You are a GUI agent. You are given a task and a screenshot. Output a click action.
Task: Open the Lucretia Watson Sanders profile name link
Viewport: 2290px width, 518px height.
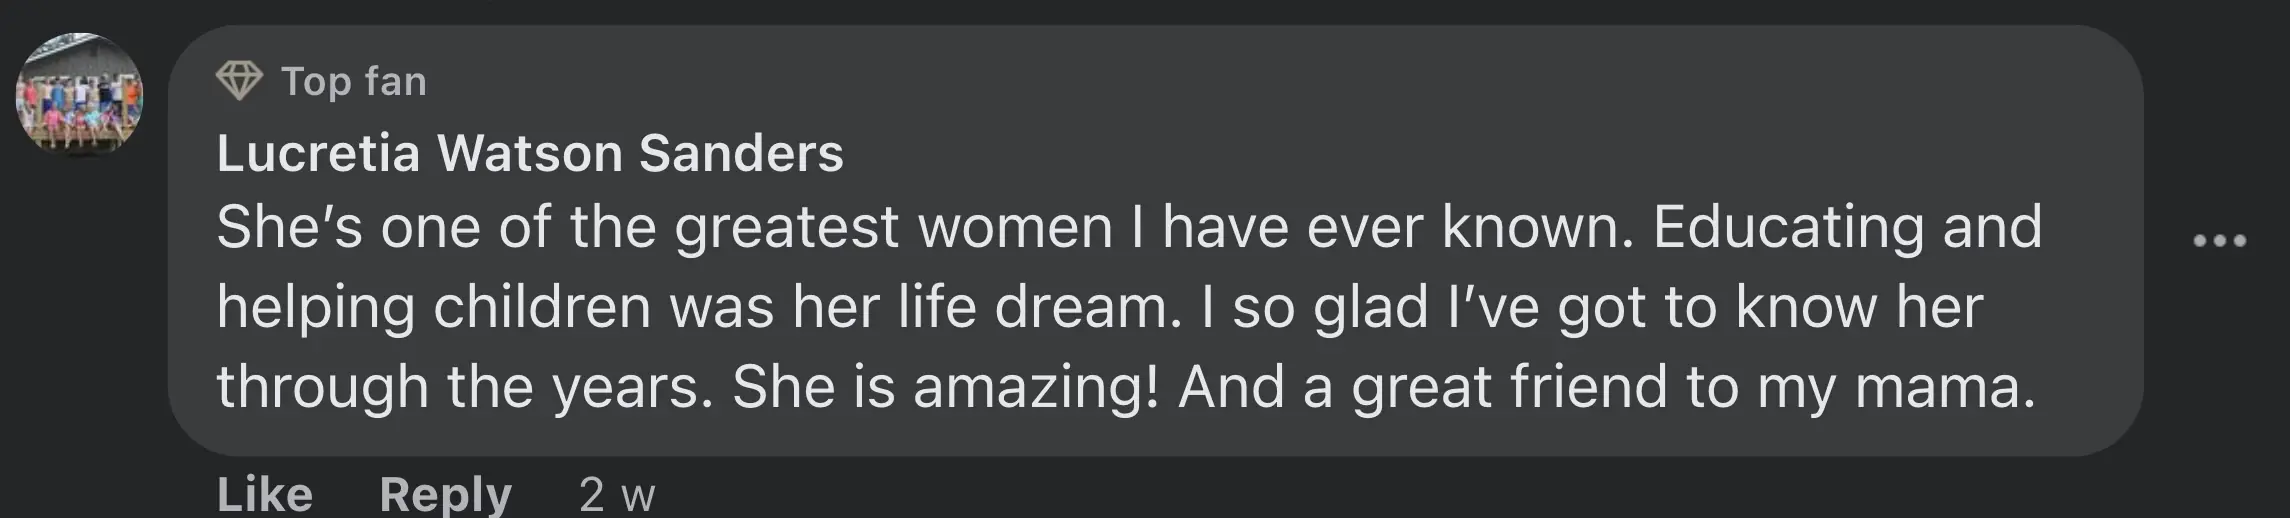(530, 153)
